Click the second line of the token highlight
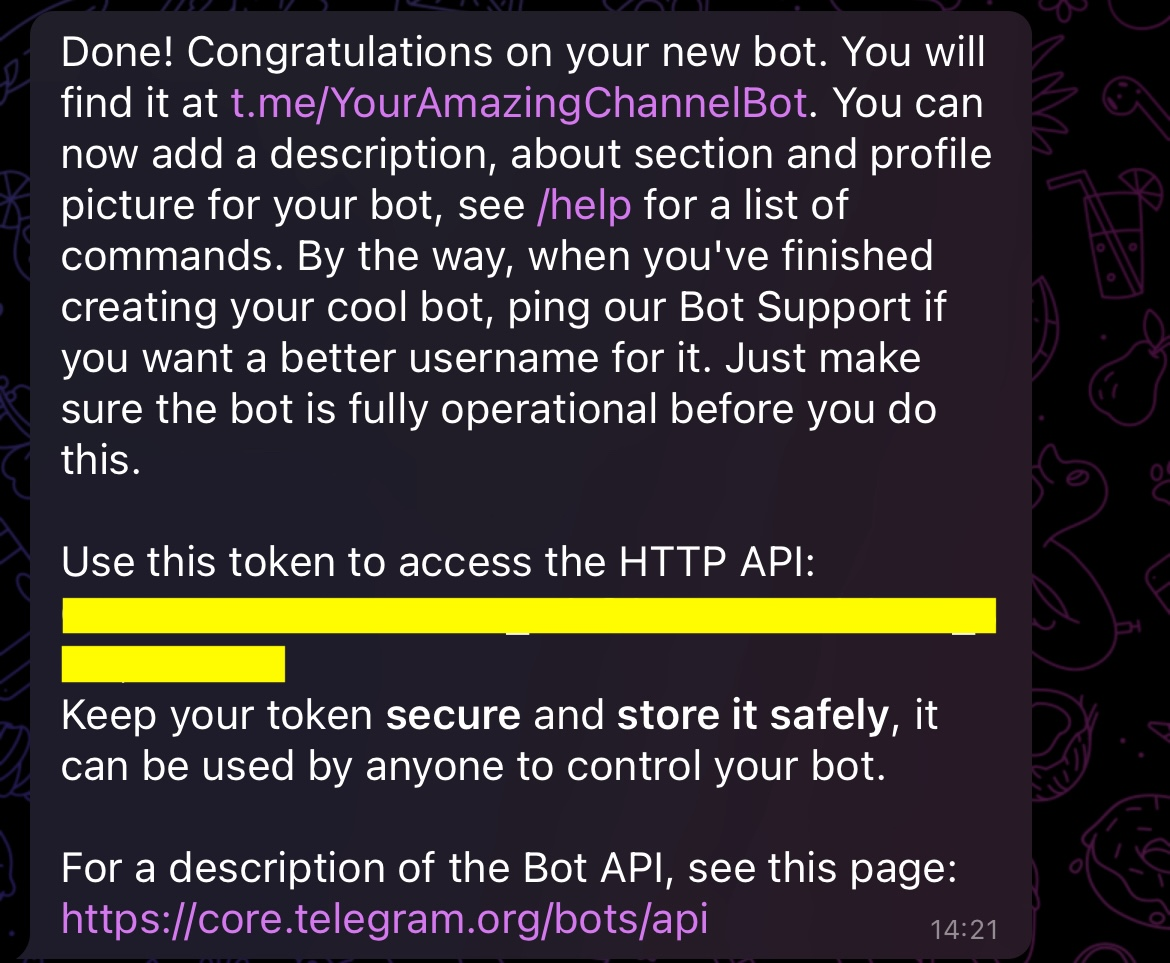This screenshot has height=963, width=1170. click(x=172, y=663)
